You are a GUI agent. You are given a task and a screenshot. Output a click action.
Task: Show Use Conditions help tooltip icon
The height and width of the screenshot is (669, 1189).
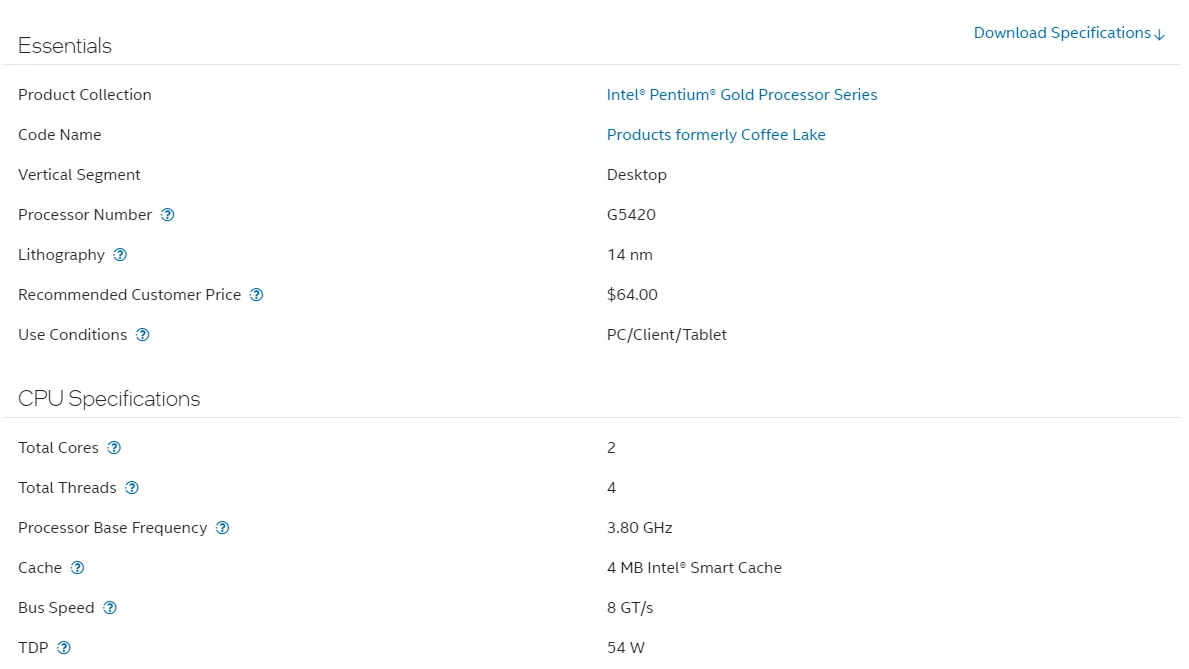click(x=142, y=335)
